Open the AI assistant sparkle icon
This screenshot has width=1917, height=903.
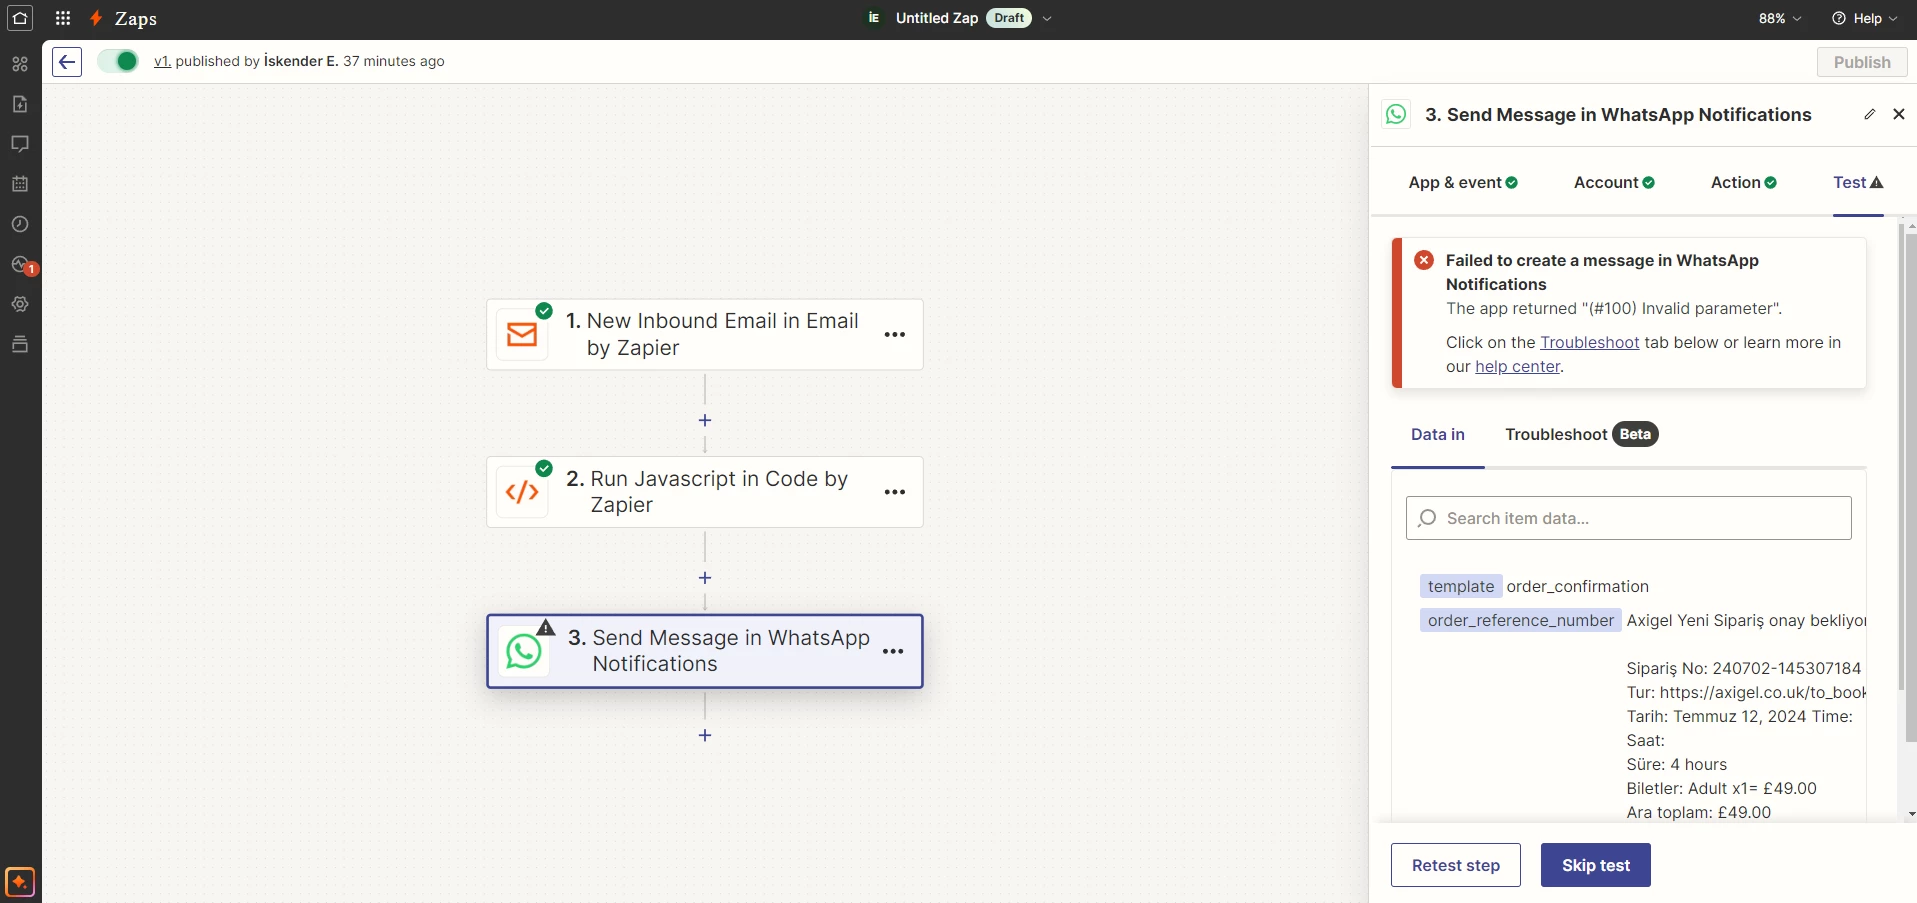[x=20, y=882]
